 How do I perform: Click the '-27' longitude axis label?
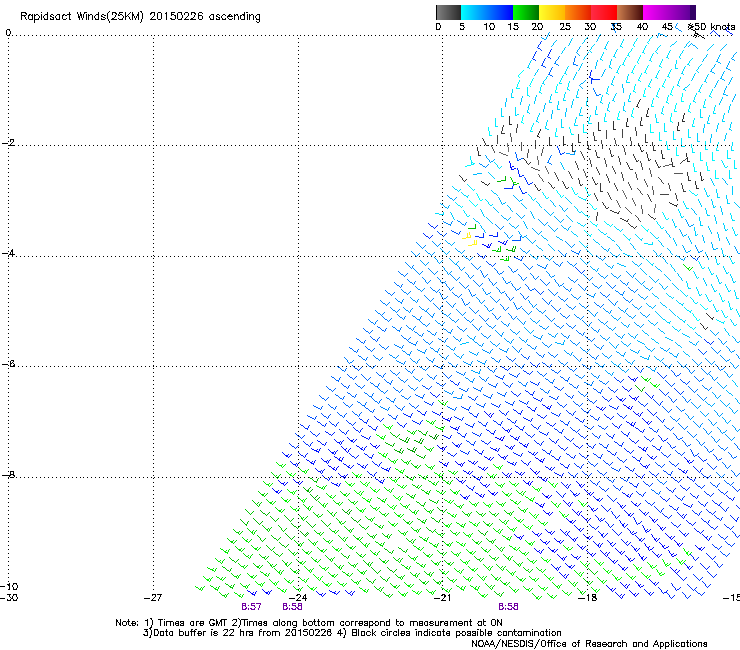tap(153, 598)
